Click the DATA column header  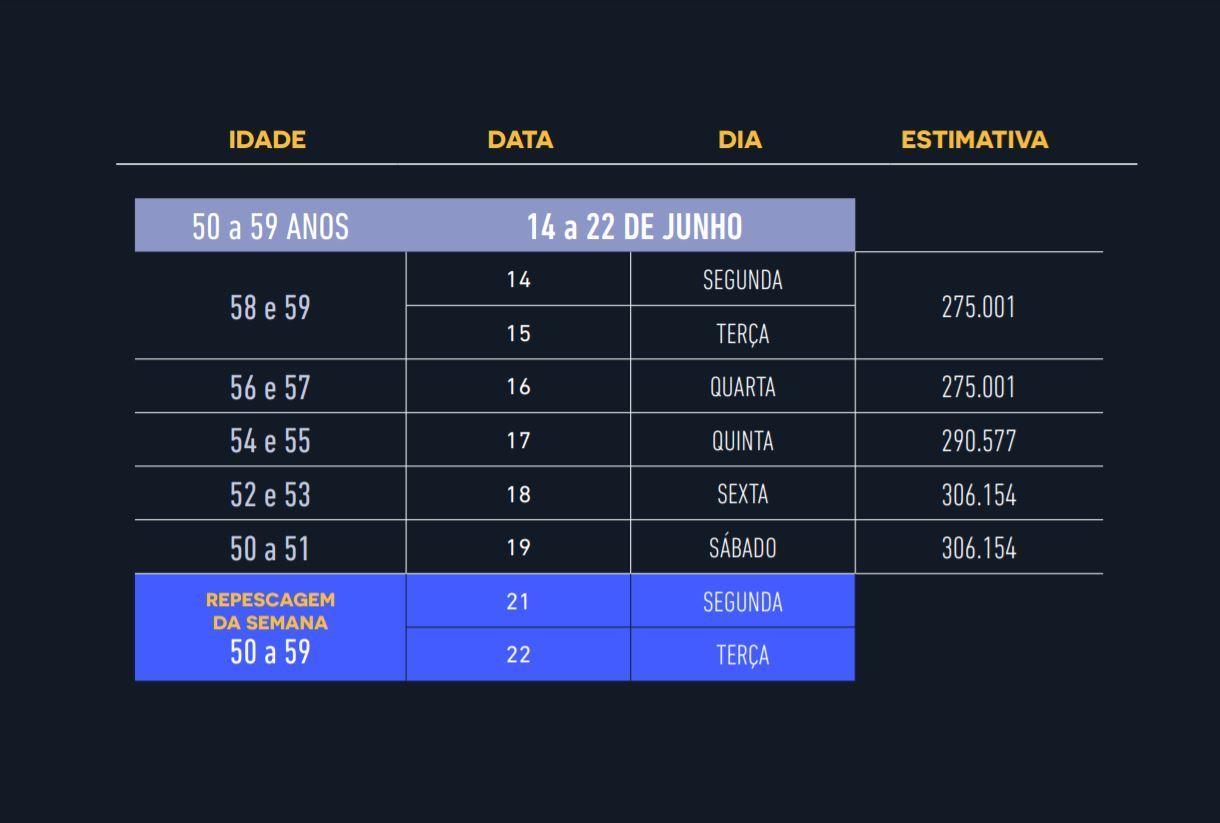click(520, 140)
